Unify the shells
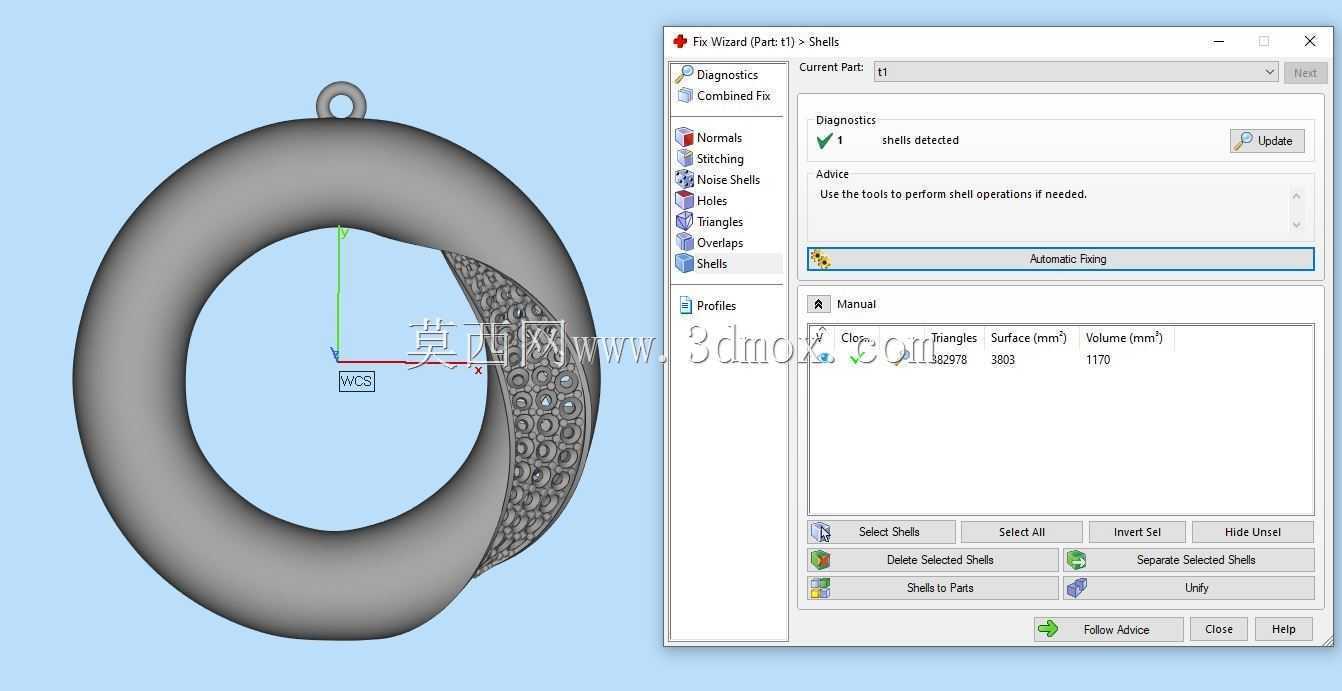This screenshot has width=1342, height=691. coord(1189,588)
